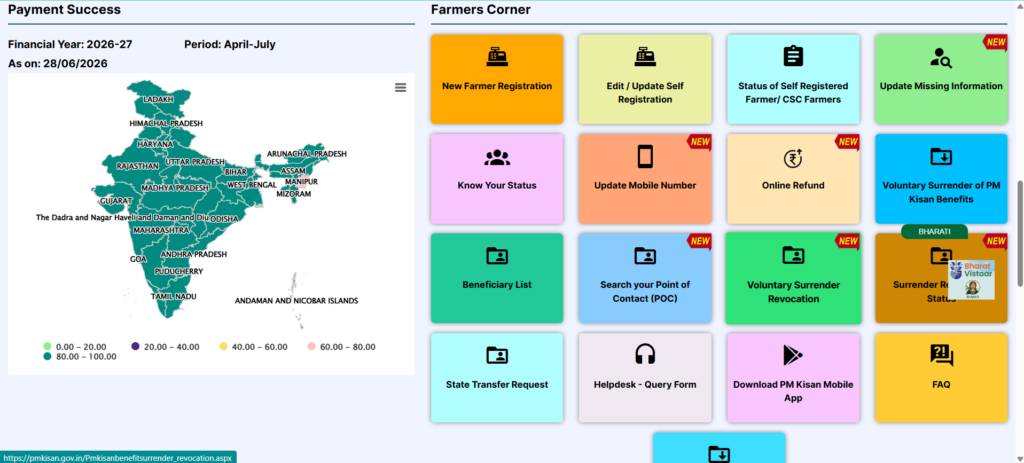
Task: Toggle the 0.00 – 20.00 legend entry
Action: pos(75,347)
